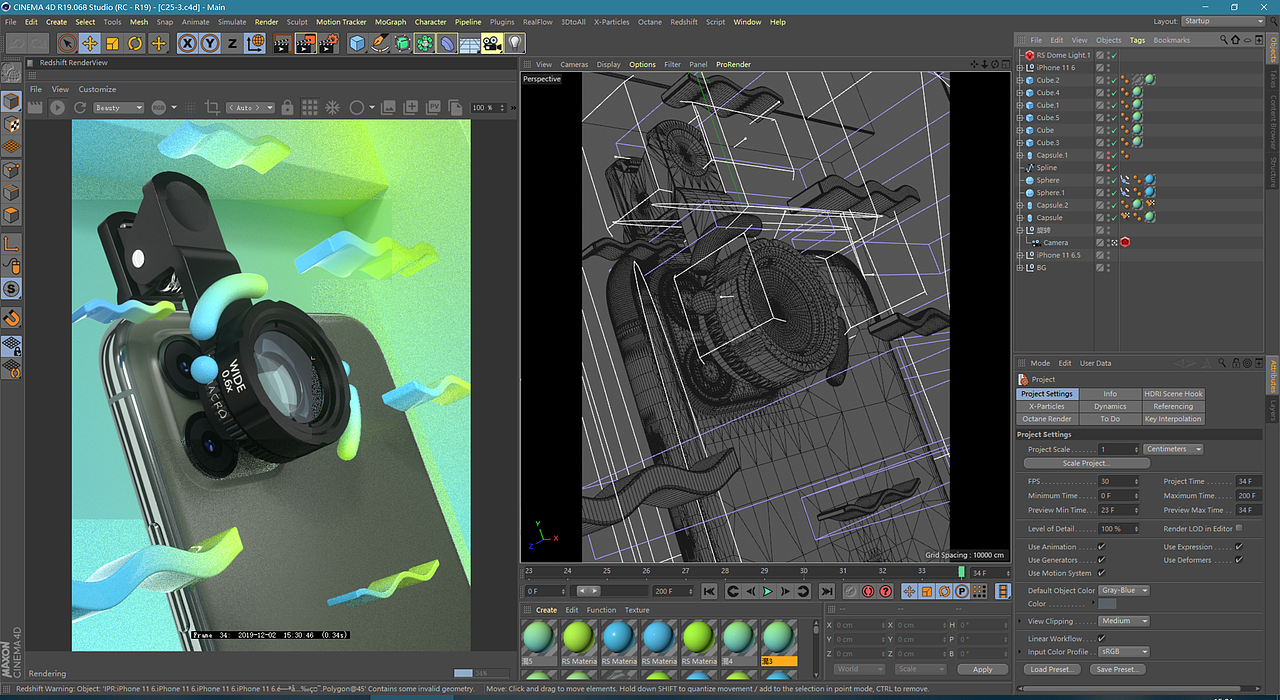Screen dimensions: 1280x700
Task: Open the Gray-Blue default object color dropdown
Action: (1124, 590)
